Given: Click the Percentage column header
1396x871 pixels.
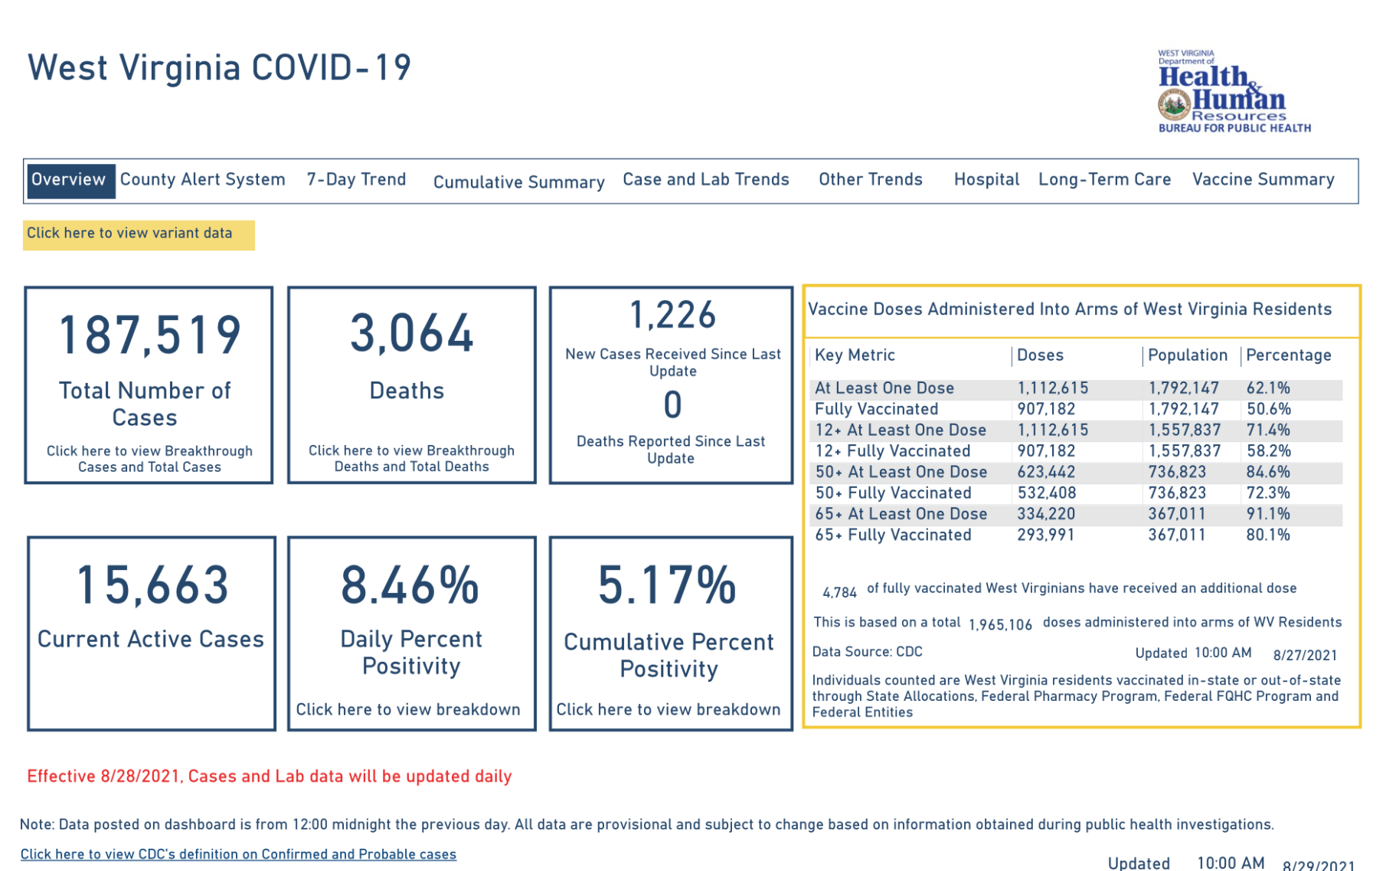Looking at the screenshot, I should pos(1288,355).
